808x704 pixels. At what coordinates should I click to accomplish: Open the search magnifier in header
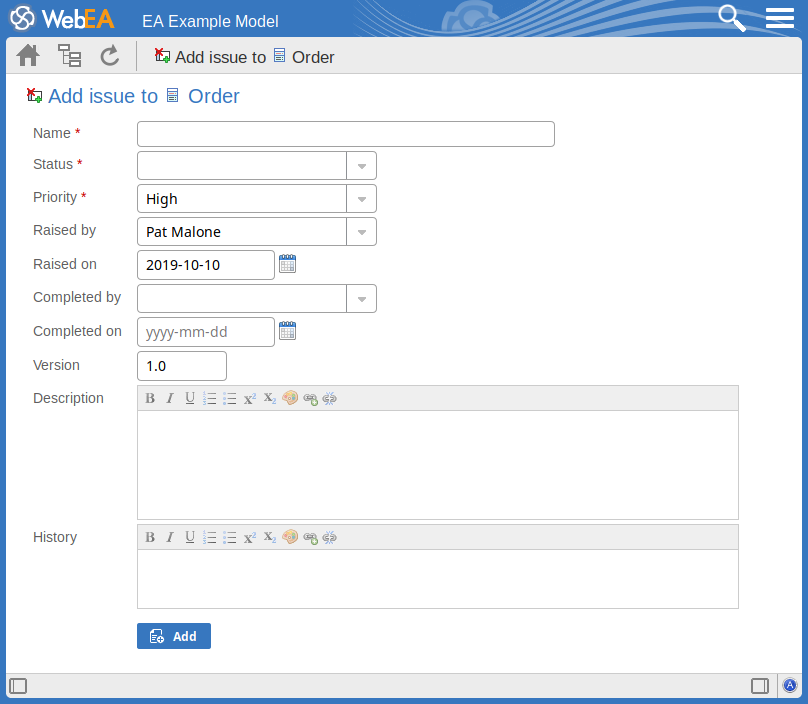pyautogui.click(x=733, y=18)
